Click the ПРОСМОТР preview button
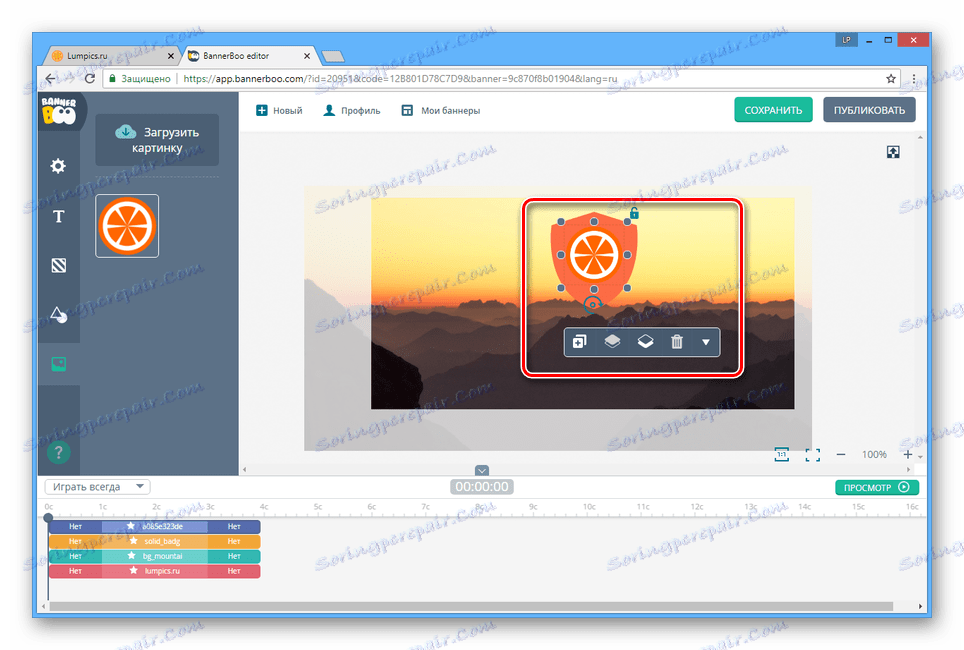964x650 pixels. pos(877,487)
